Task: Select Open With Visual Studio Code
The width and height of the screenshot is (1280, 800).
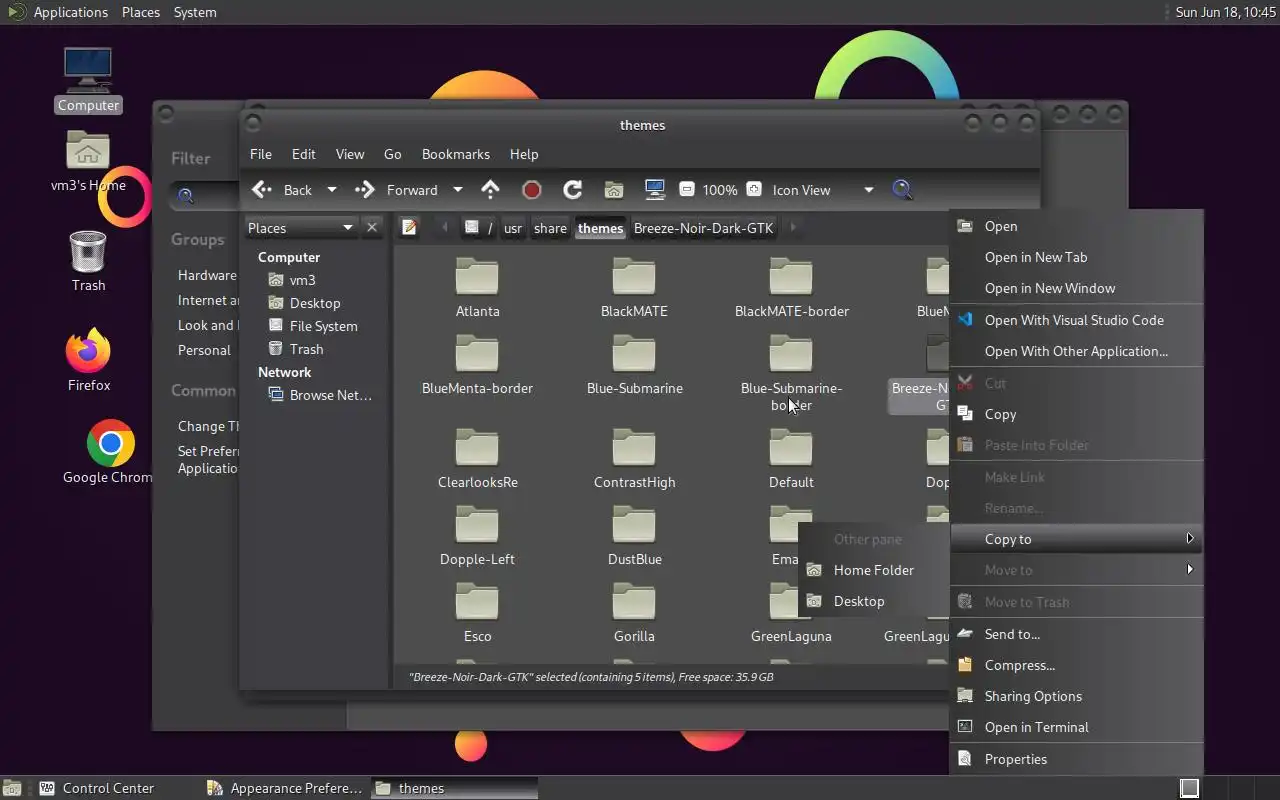Action: point(1073,320)
